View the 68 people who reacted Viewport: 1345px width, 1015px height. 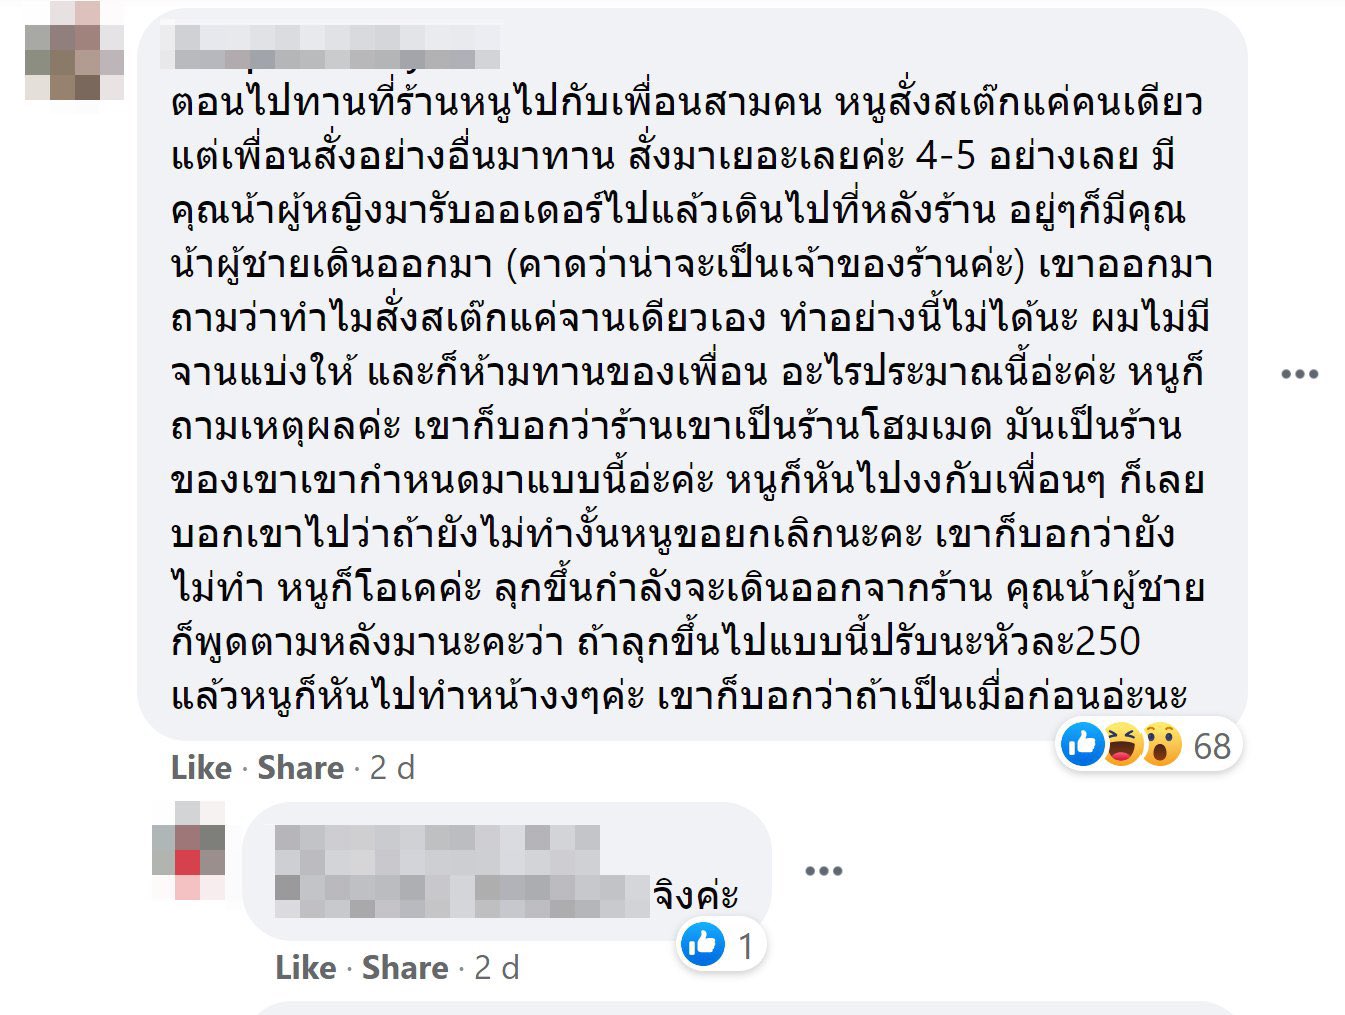tap(1212, 745)
